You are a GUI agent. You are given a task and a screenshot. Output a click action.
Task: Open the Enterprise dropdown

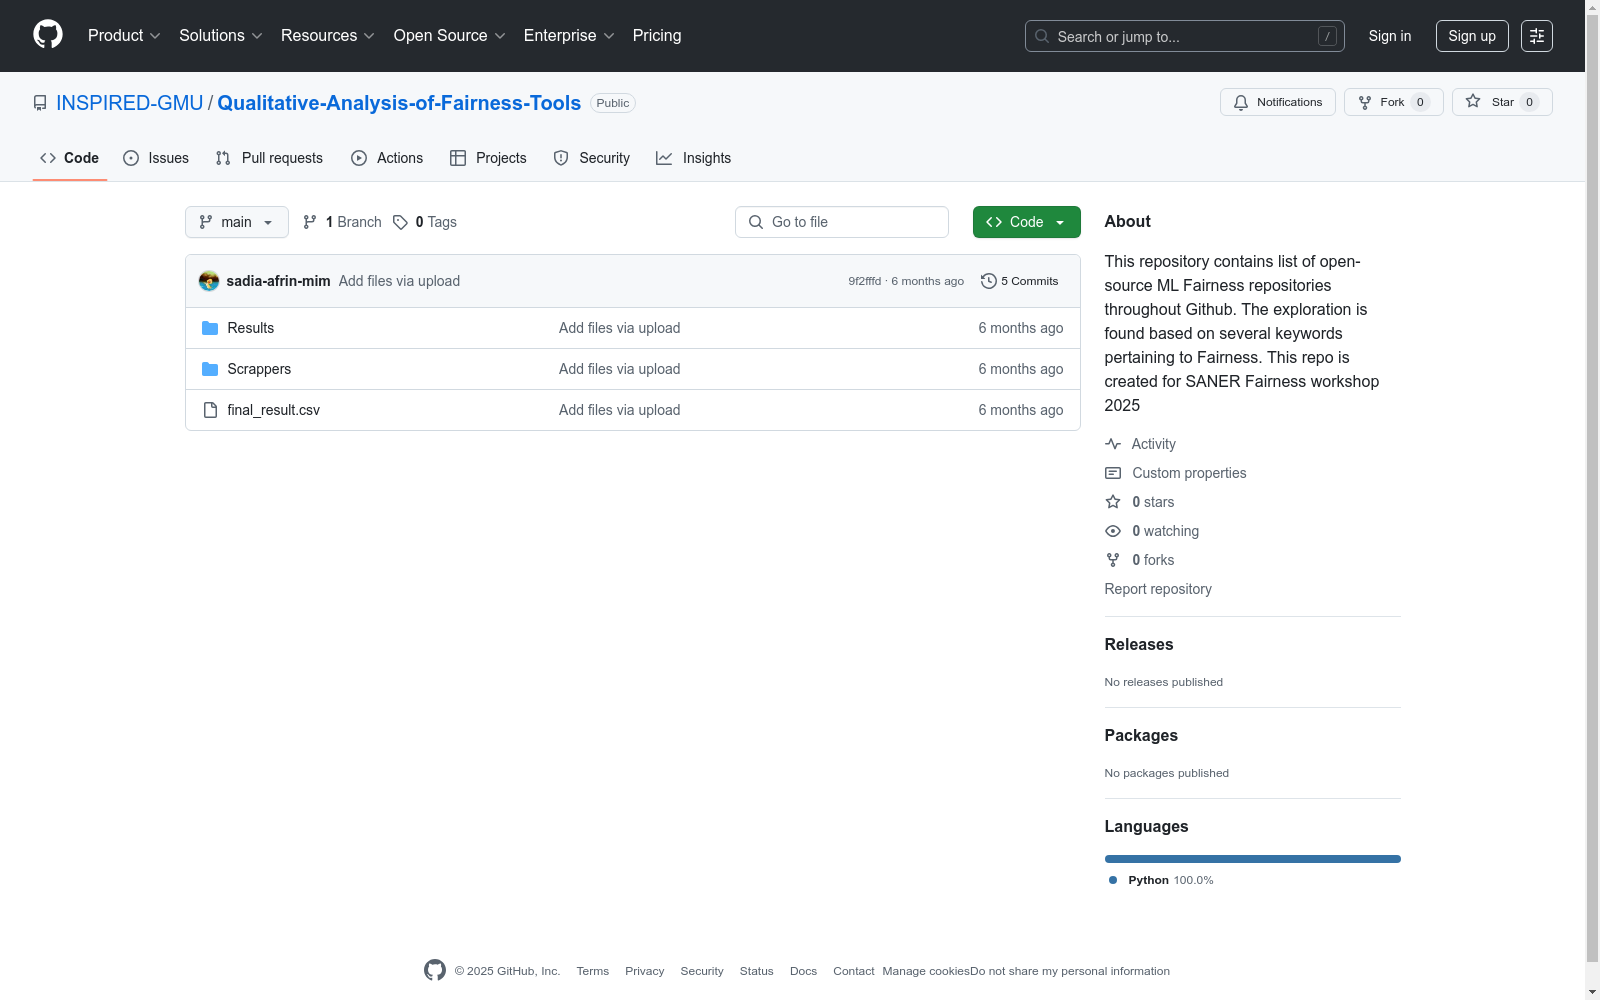coord(569,35)
